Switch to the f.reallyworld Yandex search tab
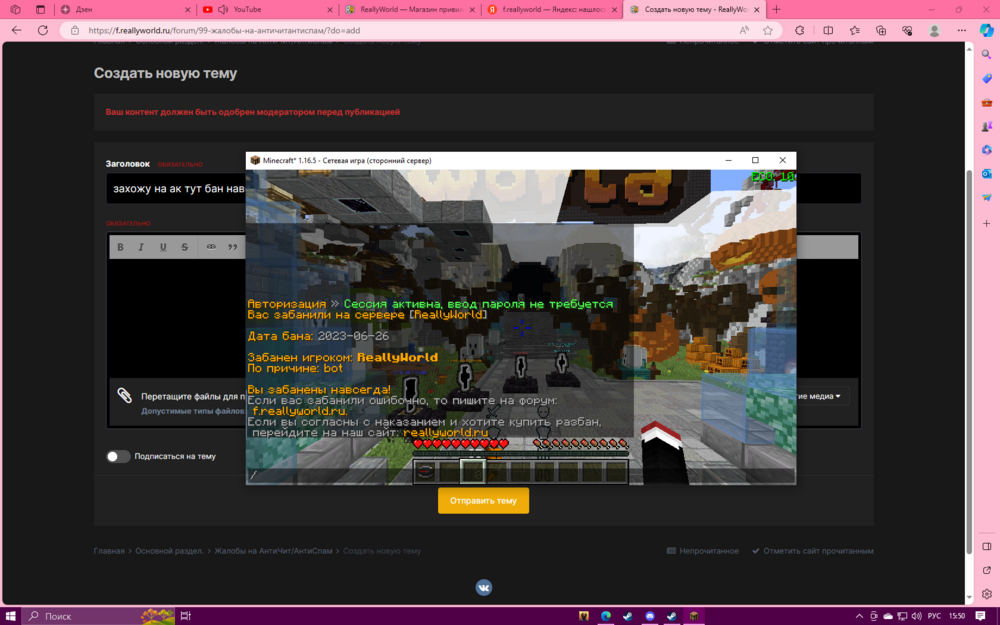This screenshot has height=625, width=1000. tap(552, 10)
